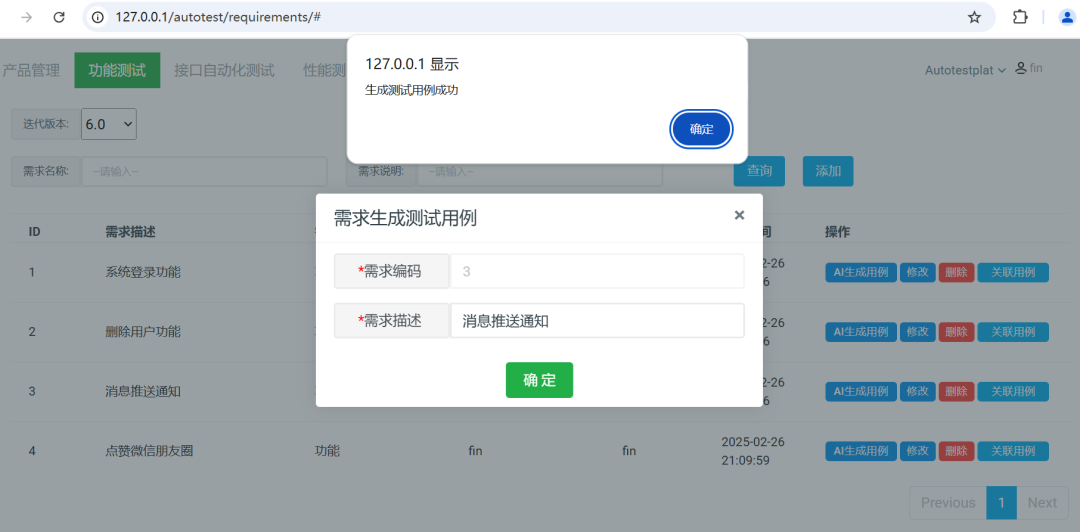The image size is (1080, 532).
Task: Reload the page with the refresh icon
Action: (59, 17)
